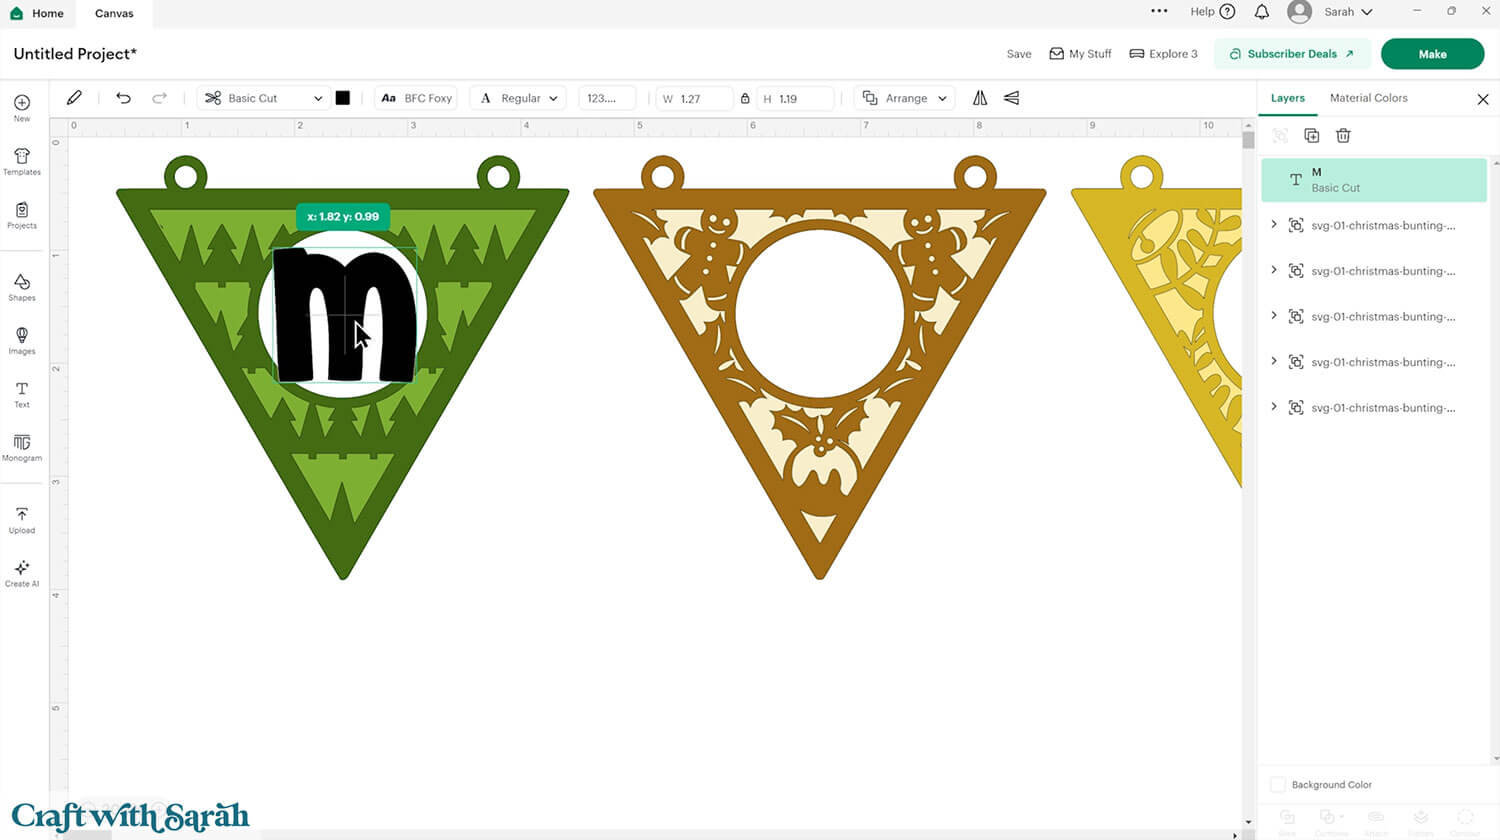Launch the Create AI feature
1500x840 pixels.
click(x=21, y=570)
